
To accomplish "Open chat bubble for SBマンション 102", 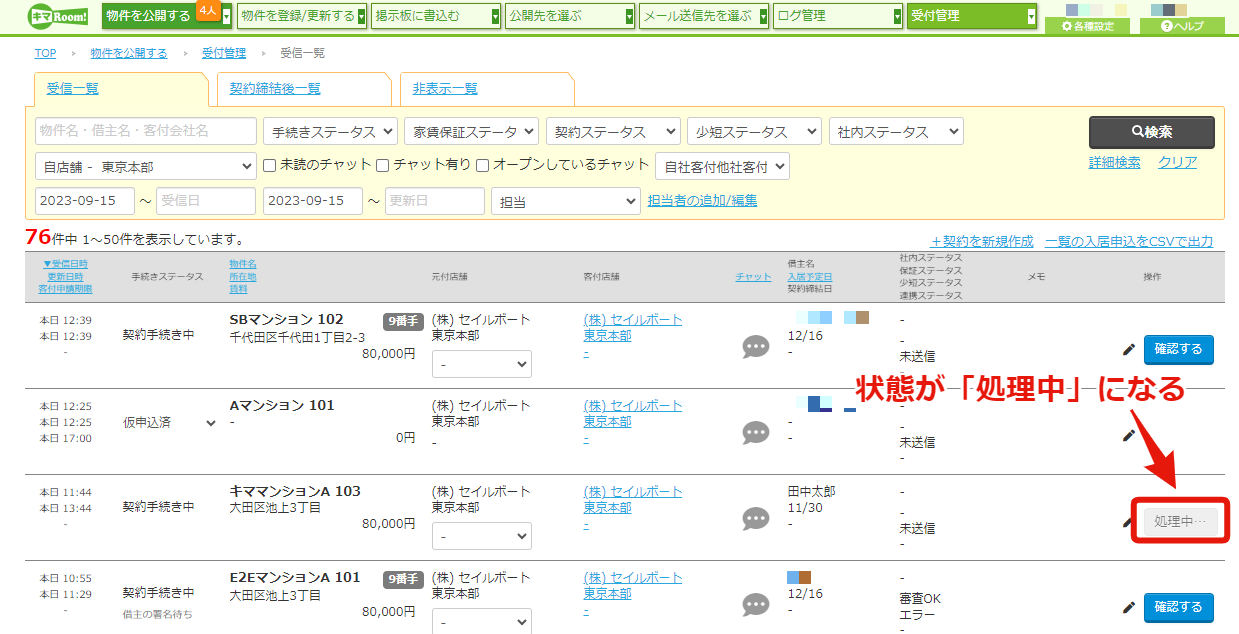I will click(756, 346).
